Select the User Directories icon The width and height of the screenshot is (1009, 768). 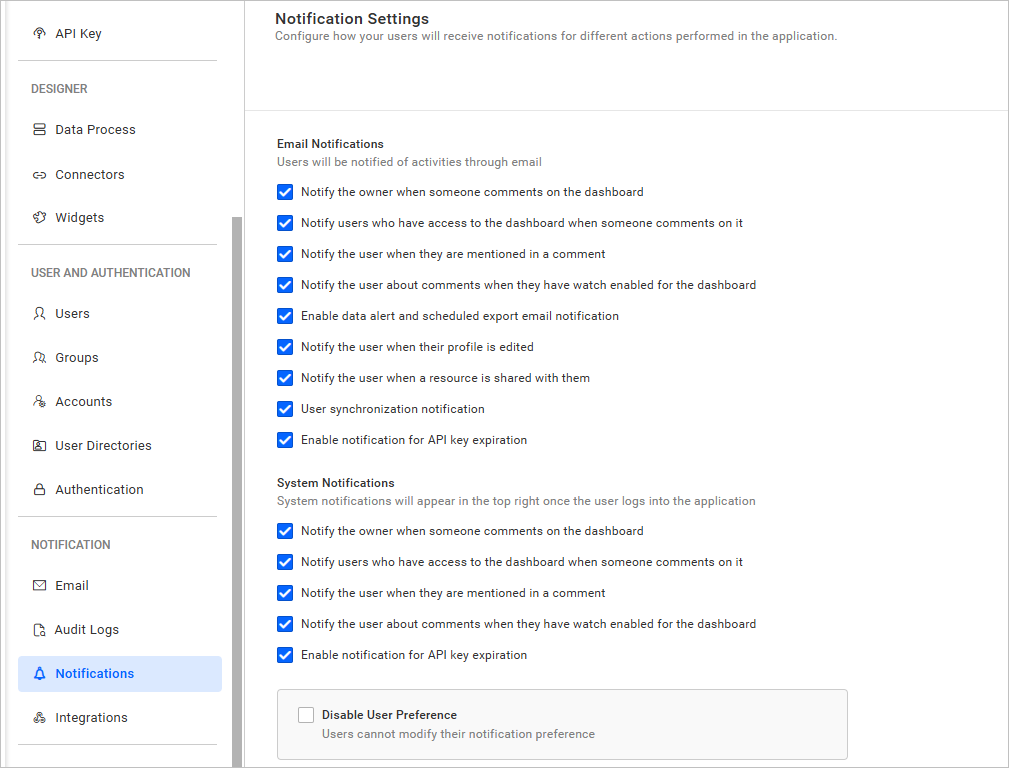pyautogui.click(x=38, y=445)
